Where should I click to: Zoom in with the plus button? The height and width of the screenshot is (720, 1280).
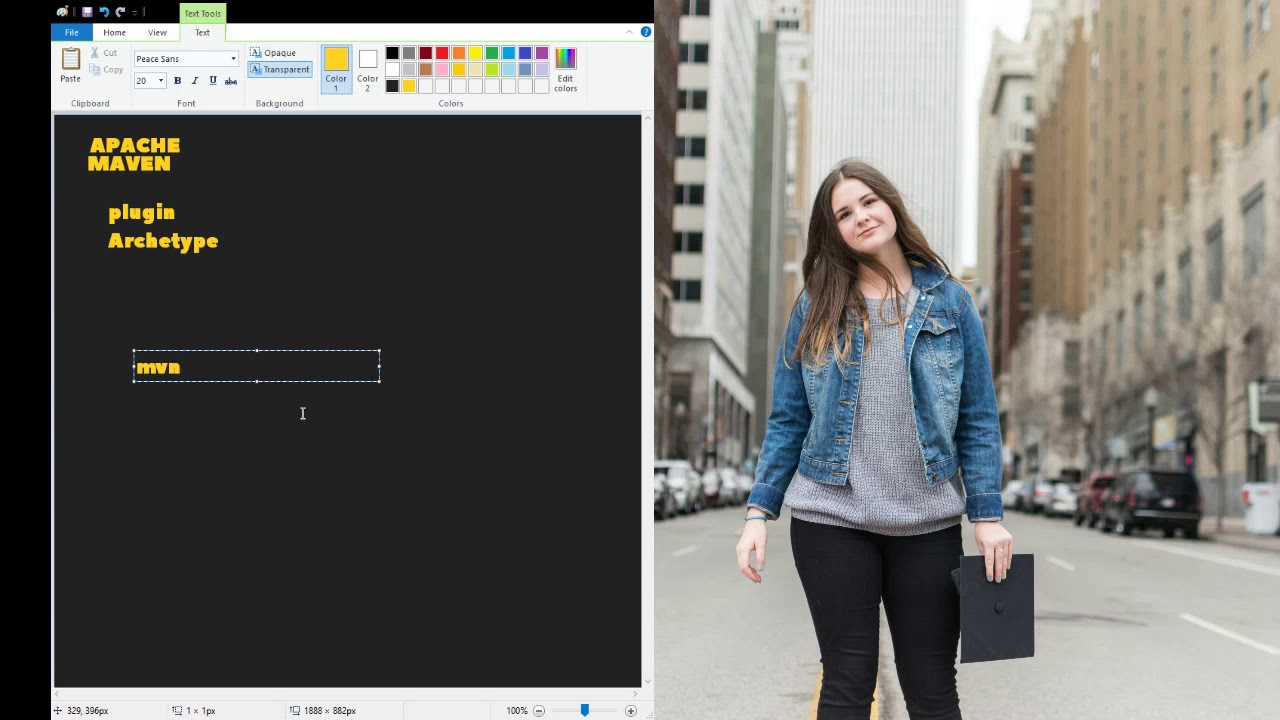point(630,711)
